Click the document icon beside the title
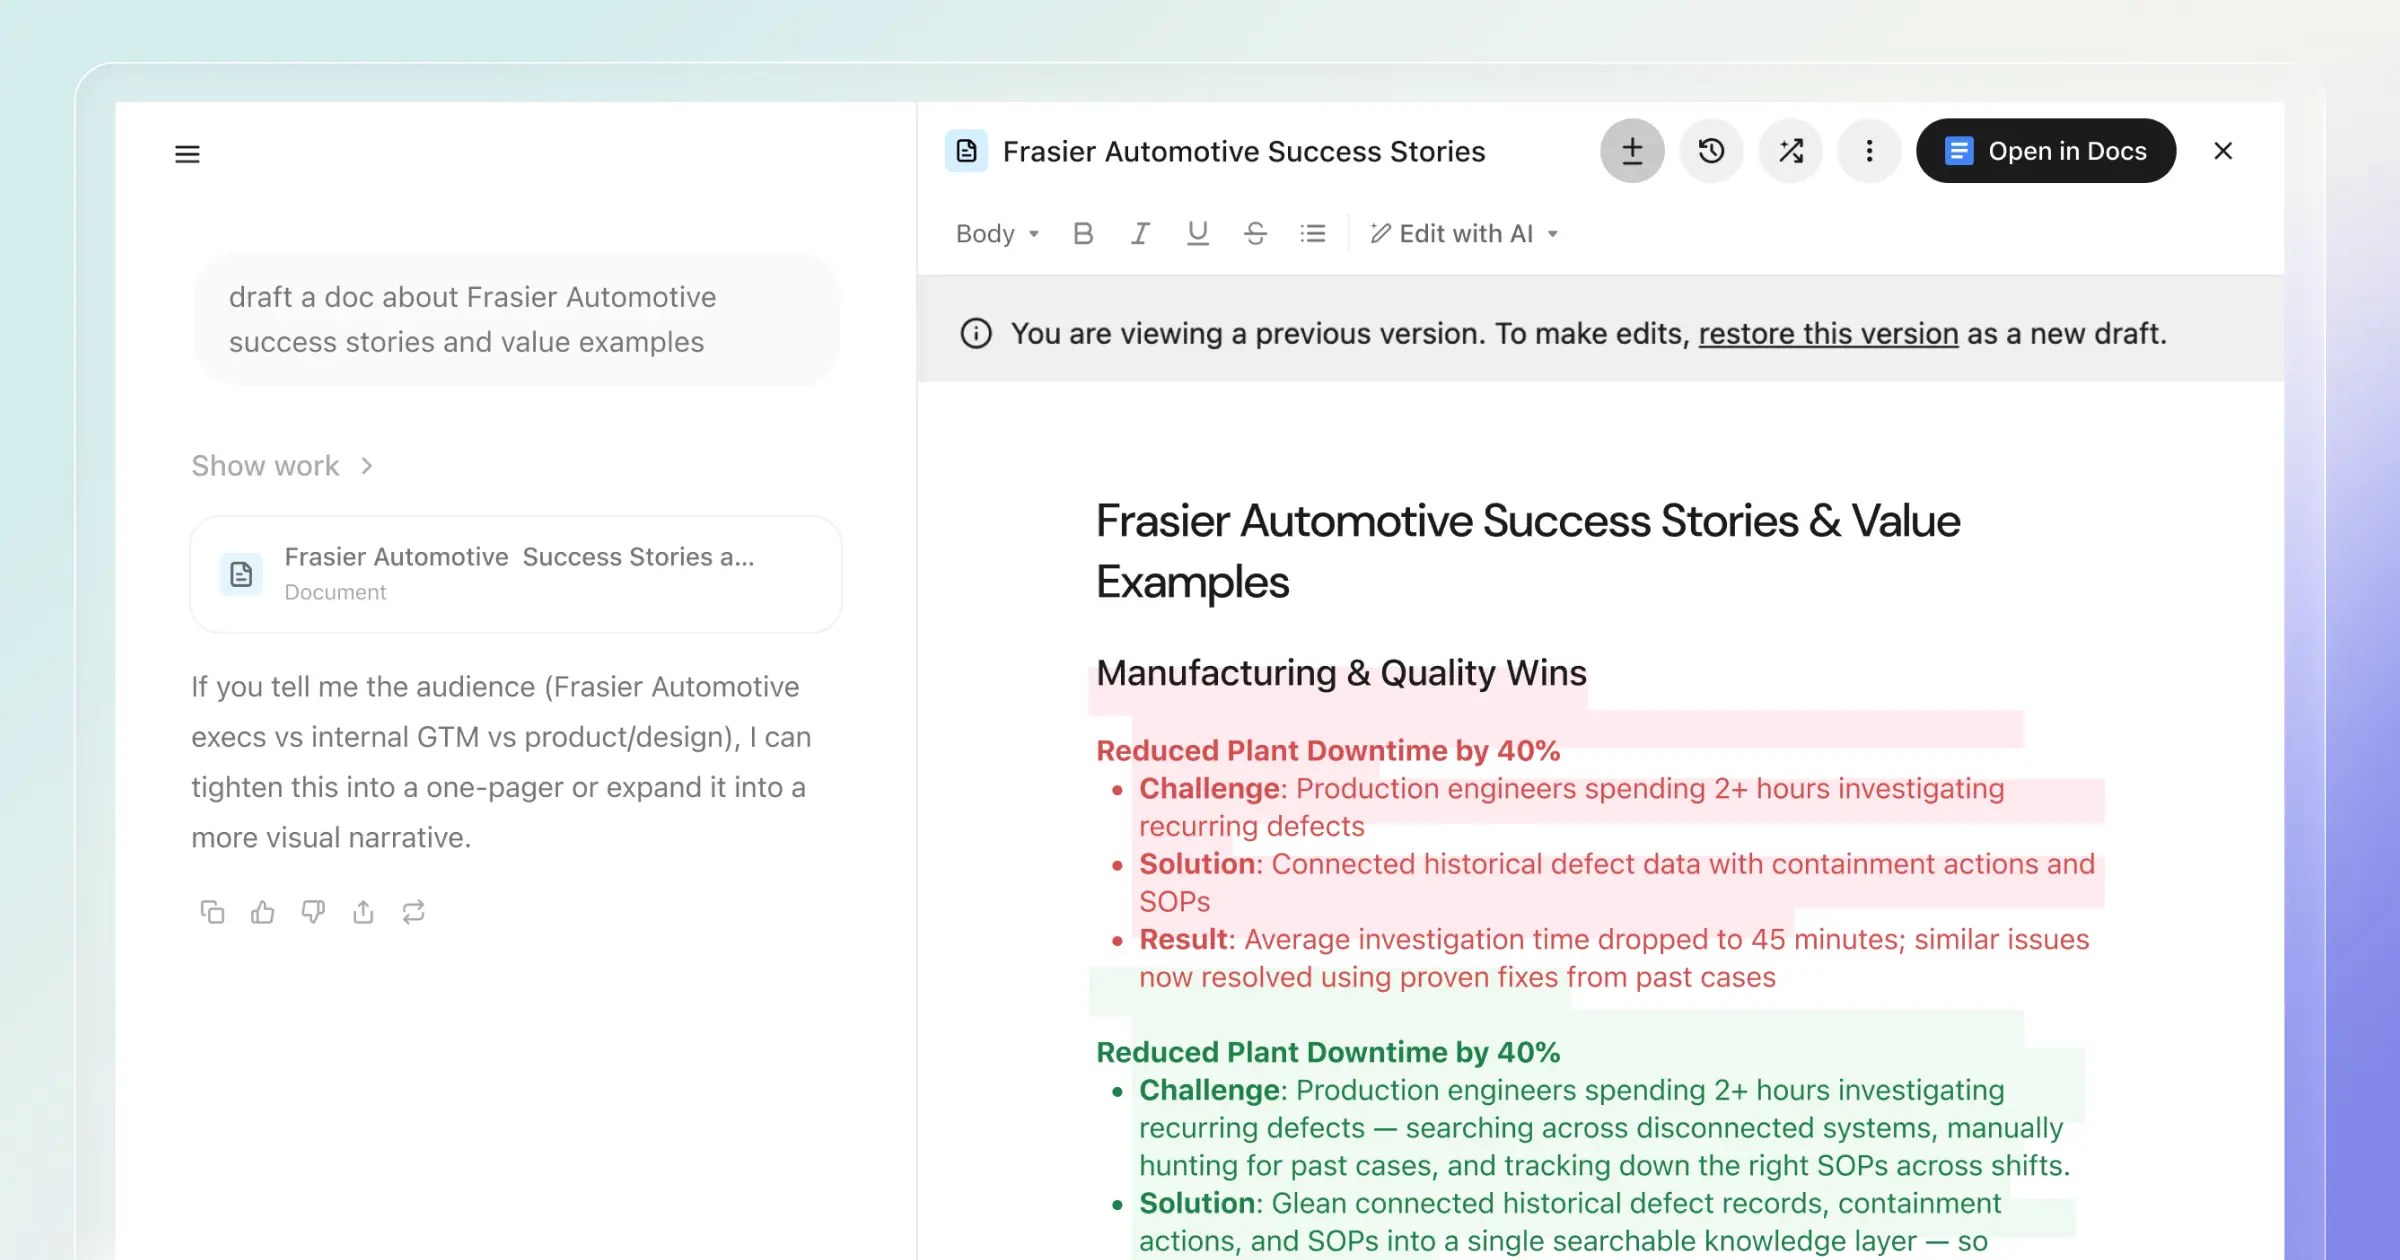Screen dimensions: 2400x1260 pyautogui.click(x=966, y=151)
